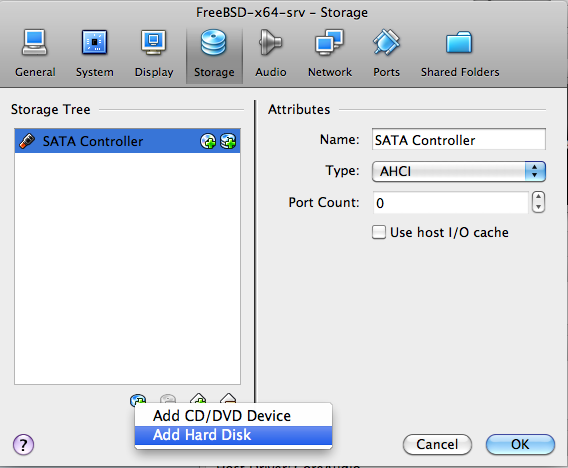Confirm settings with the OK button
568x468 pixels.
click(x=520, y=444)
